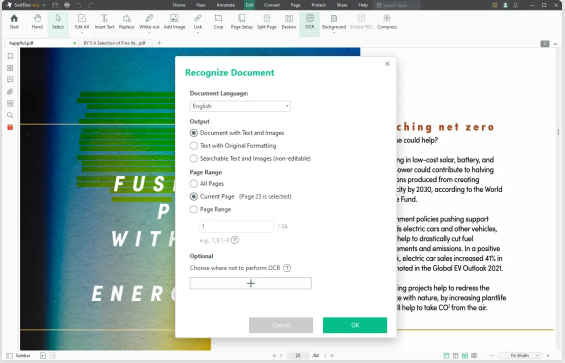The width and height of the screenshot is (565, 363).
Task: Open the search icon in left sidebar
Action: coord(10,115)
